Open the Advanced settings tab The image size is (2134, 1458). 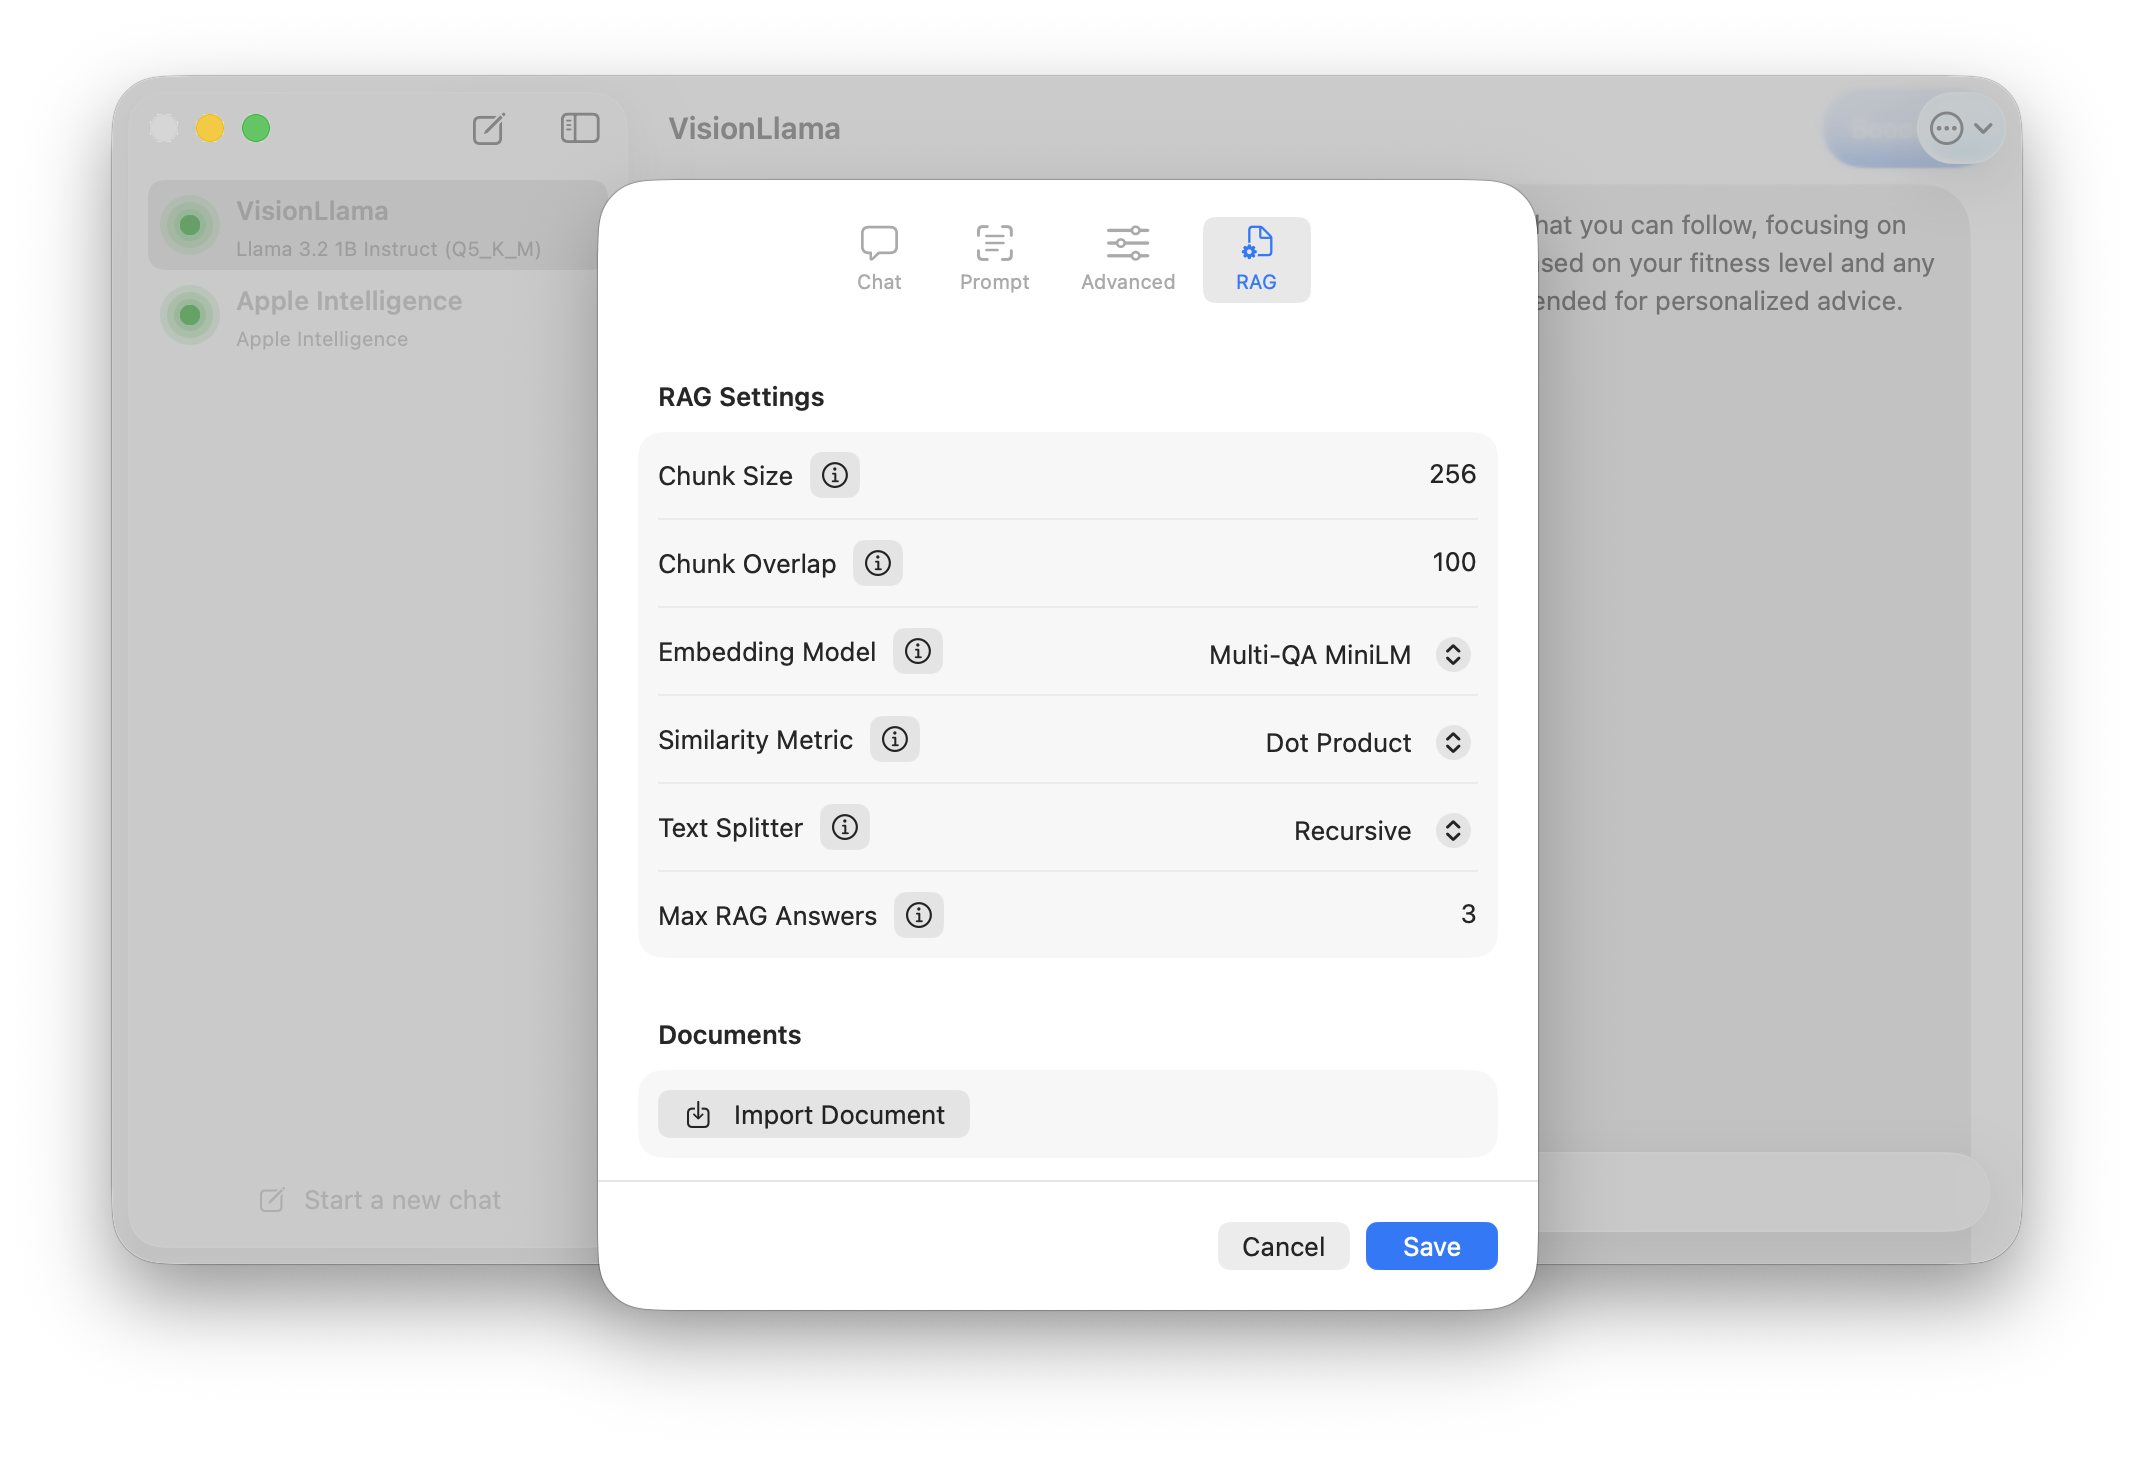[1127, 258]
